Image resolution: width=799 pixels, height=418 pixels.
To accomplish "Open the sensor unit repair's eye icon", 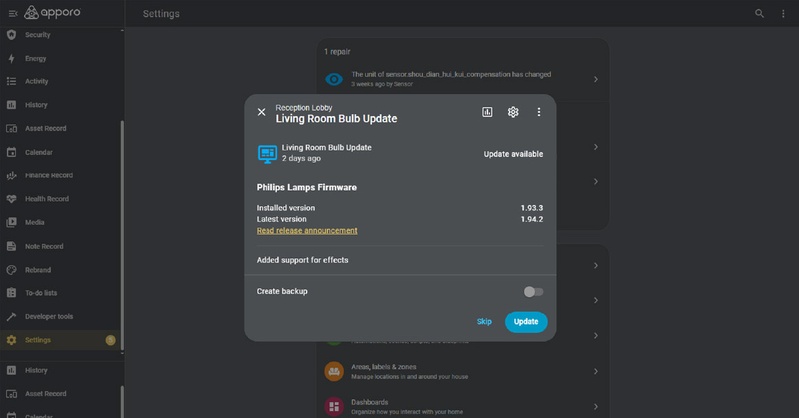I will pos(334,80).
